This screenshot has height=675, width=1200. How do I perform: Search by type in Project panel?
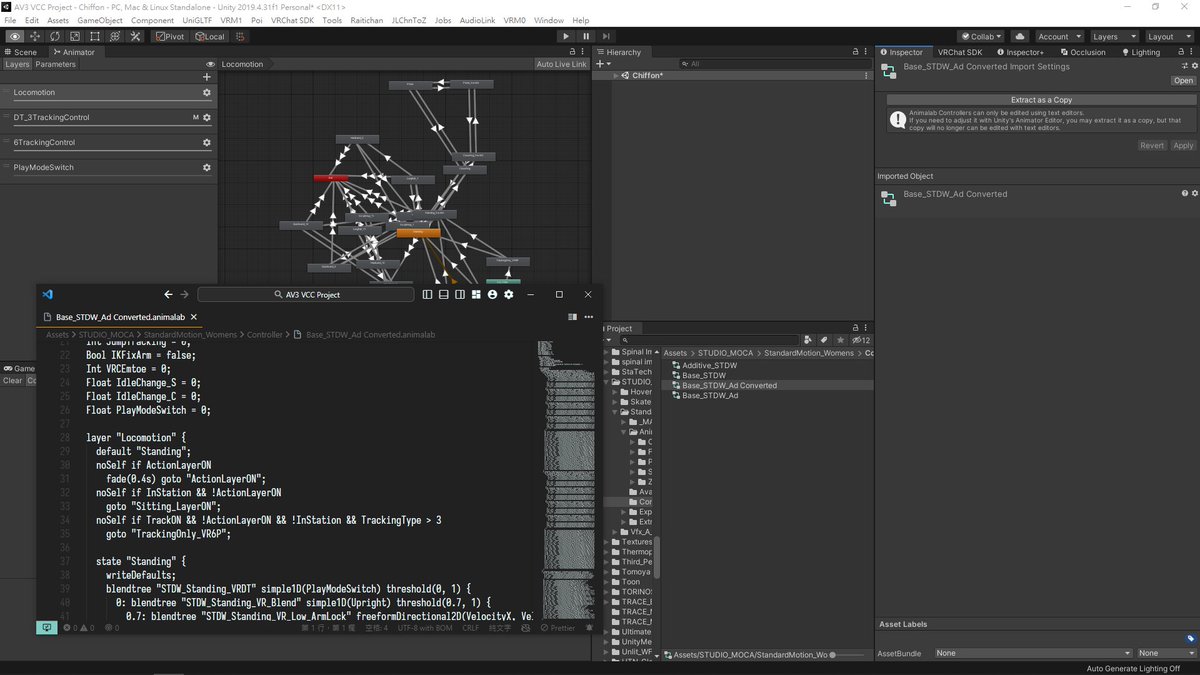tap(808, 340)
